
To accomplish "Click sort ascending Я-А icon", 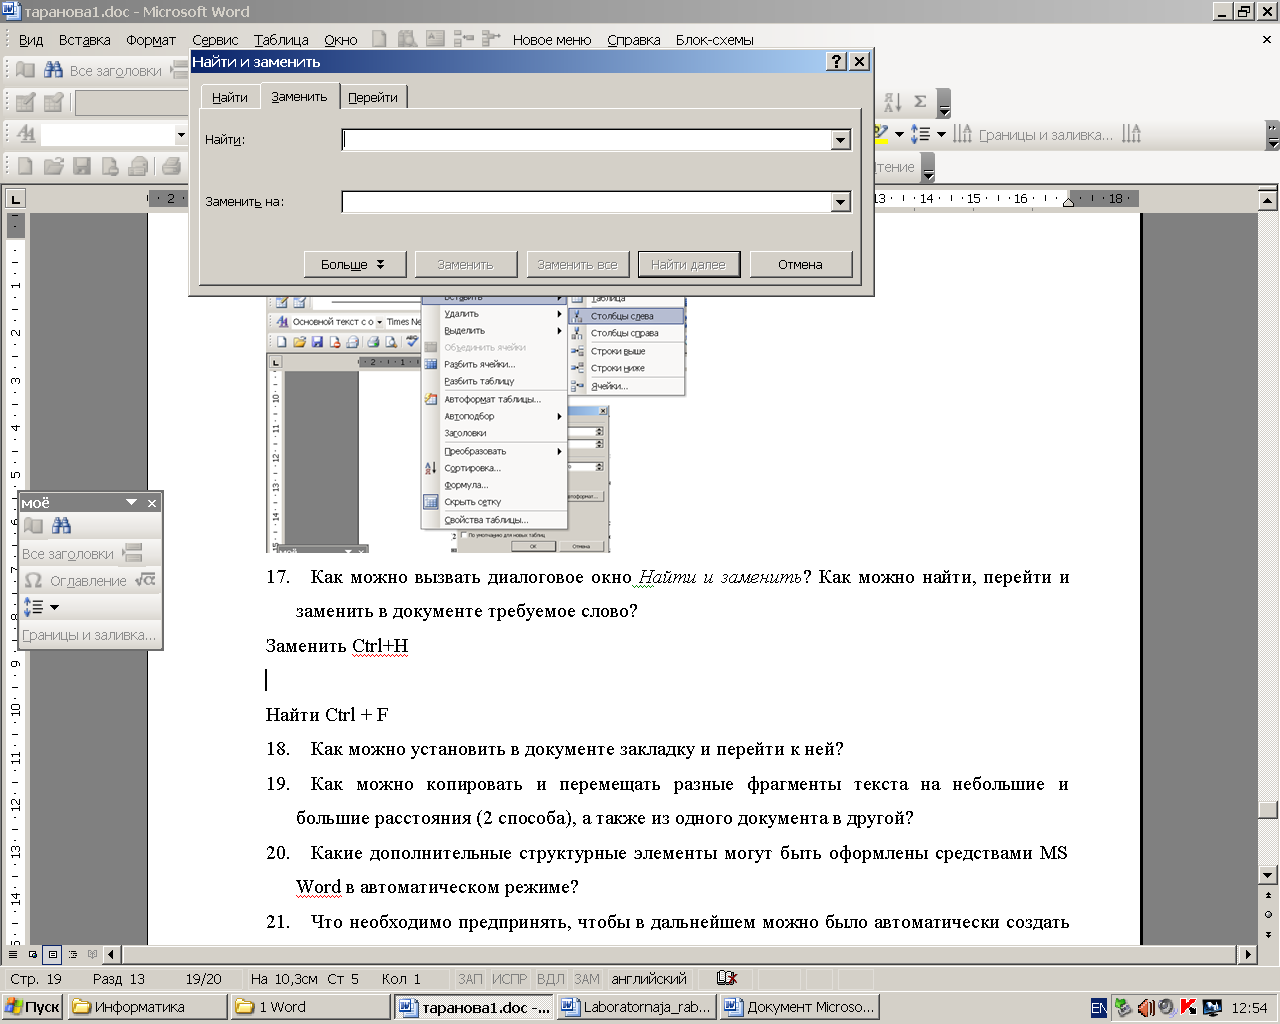I will point(893,102).
